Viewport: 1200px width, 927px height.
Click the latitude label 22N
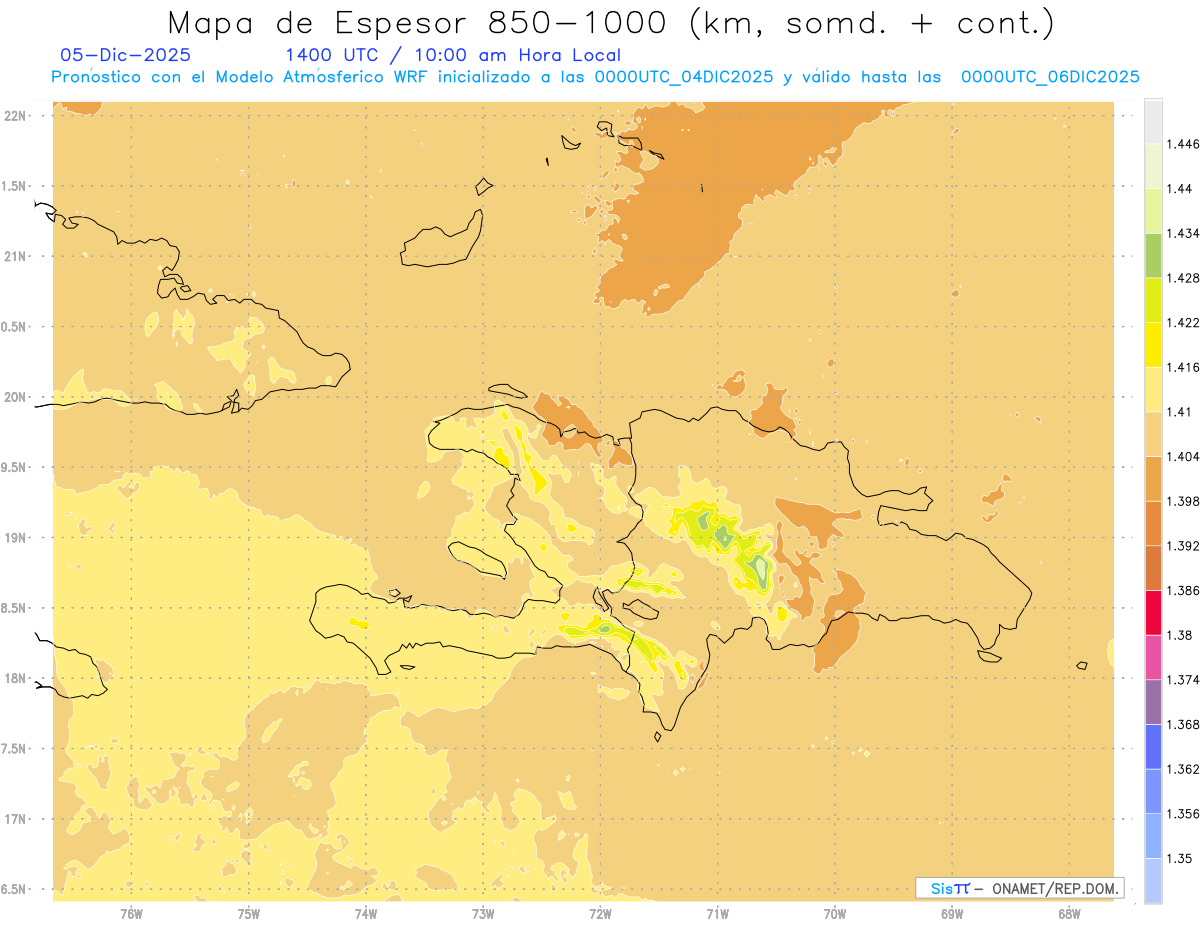coord(16,116)
